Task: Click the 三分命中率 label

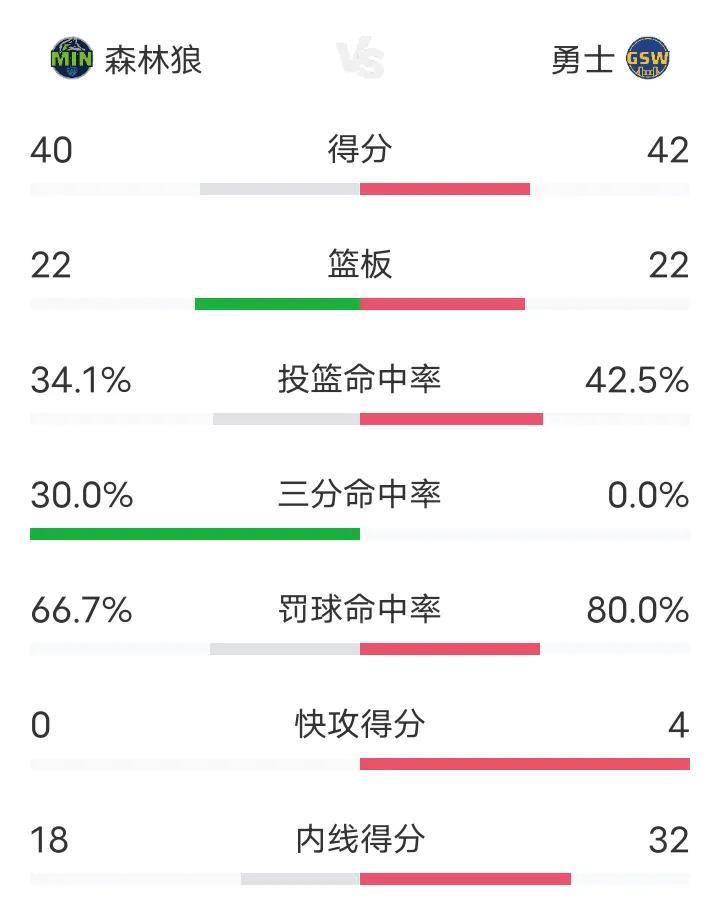Action: click(x=360, y=494)
